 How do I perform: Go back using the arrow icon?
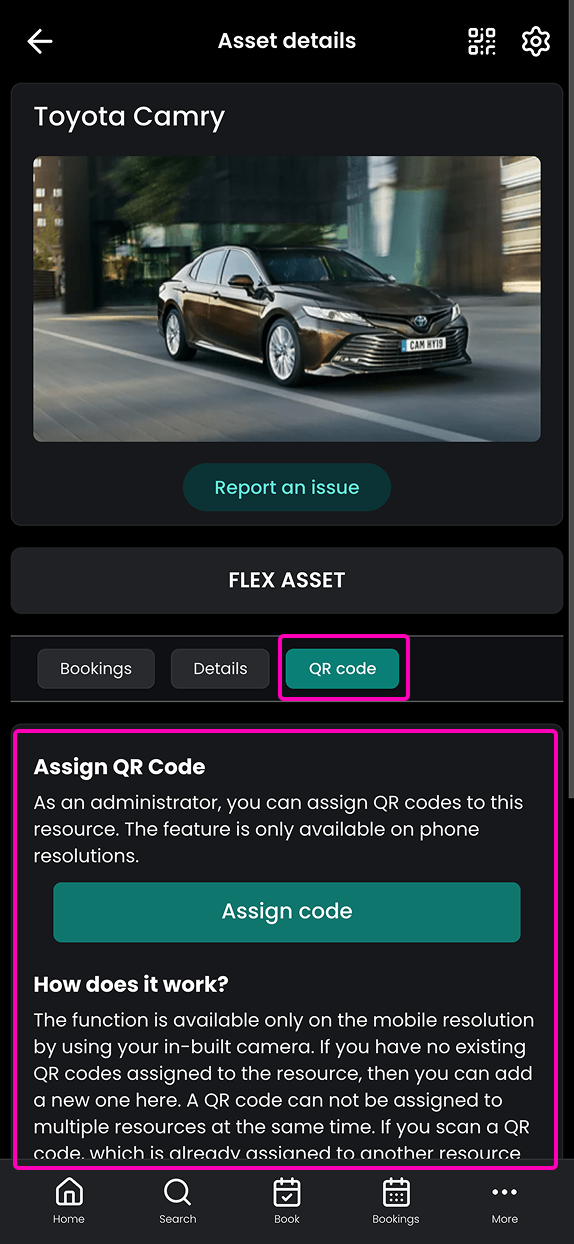coord(40,41)
